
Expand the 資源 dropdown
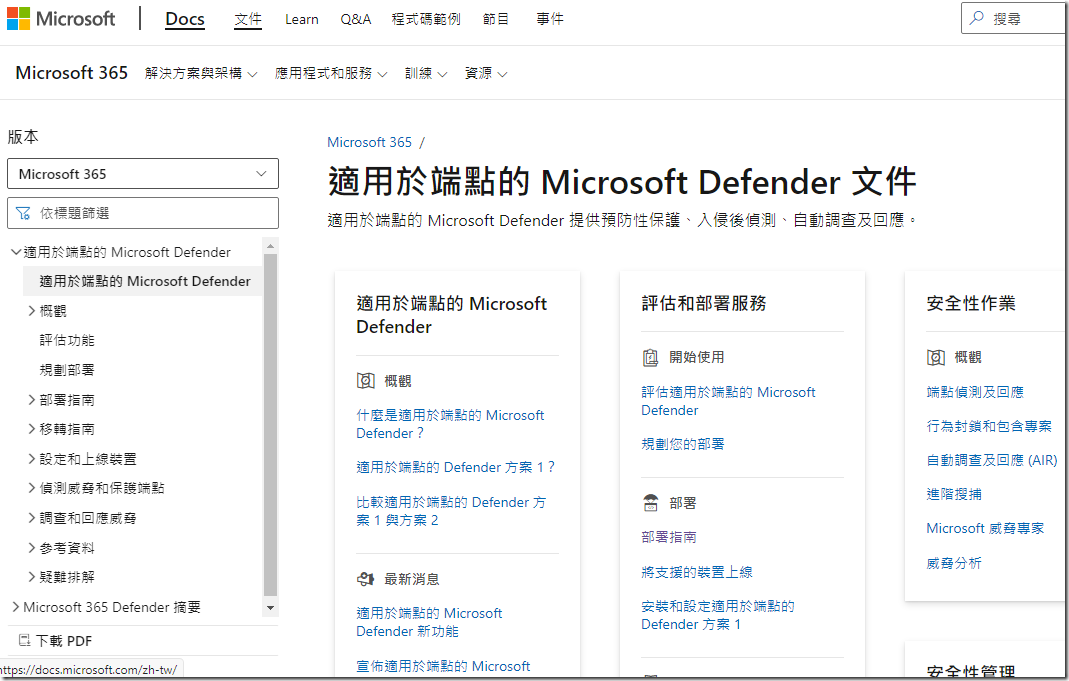coord(486,73)
